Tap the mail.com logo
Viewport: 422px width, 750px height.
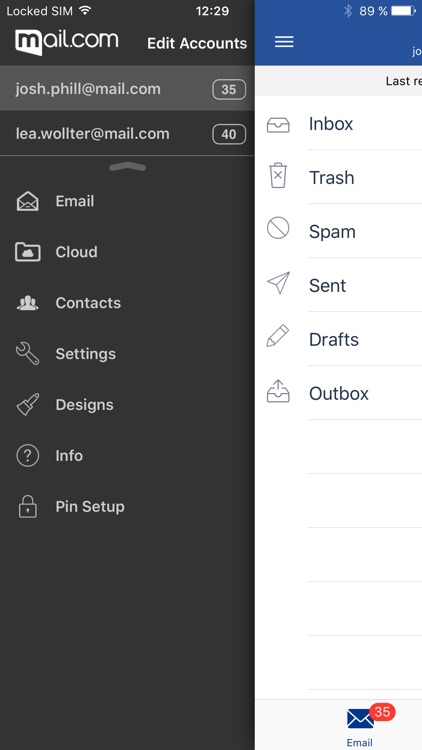67,42
